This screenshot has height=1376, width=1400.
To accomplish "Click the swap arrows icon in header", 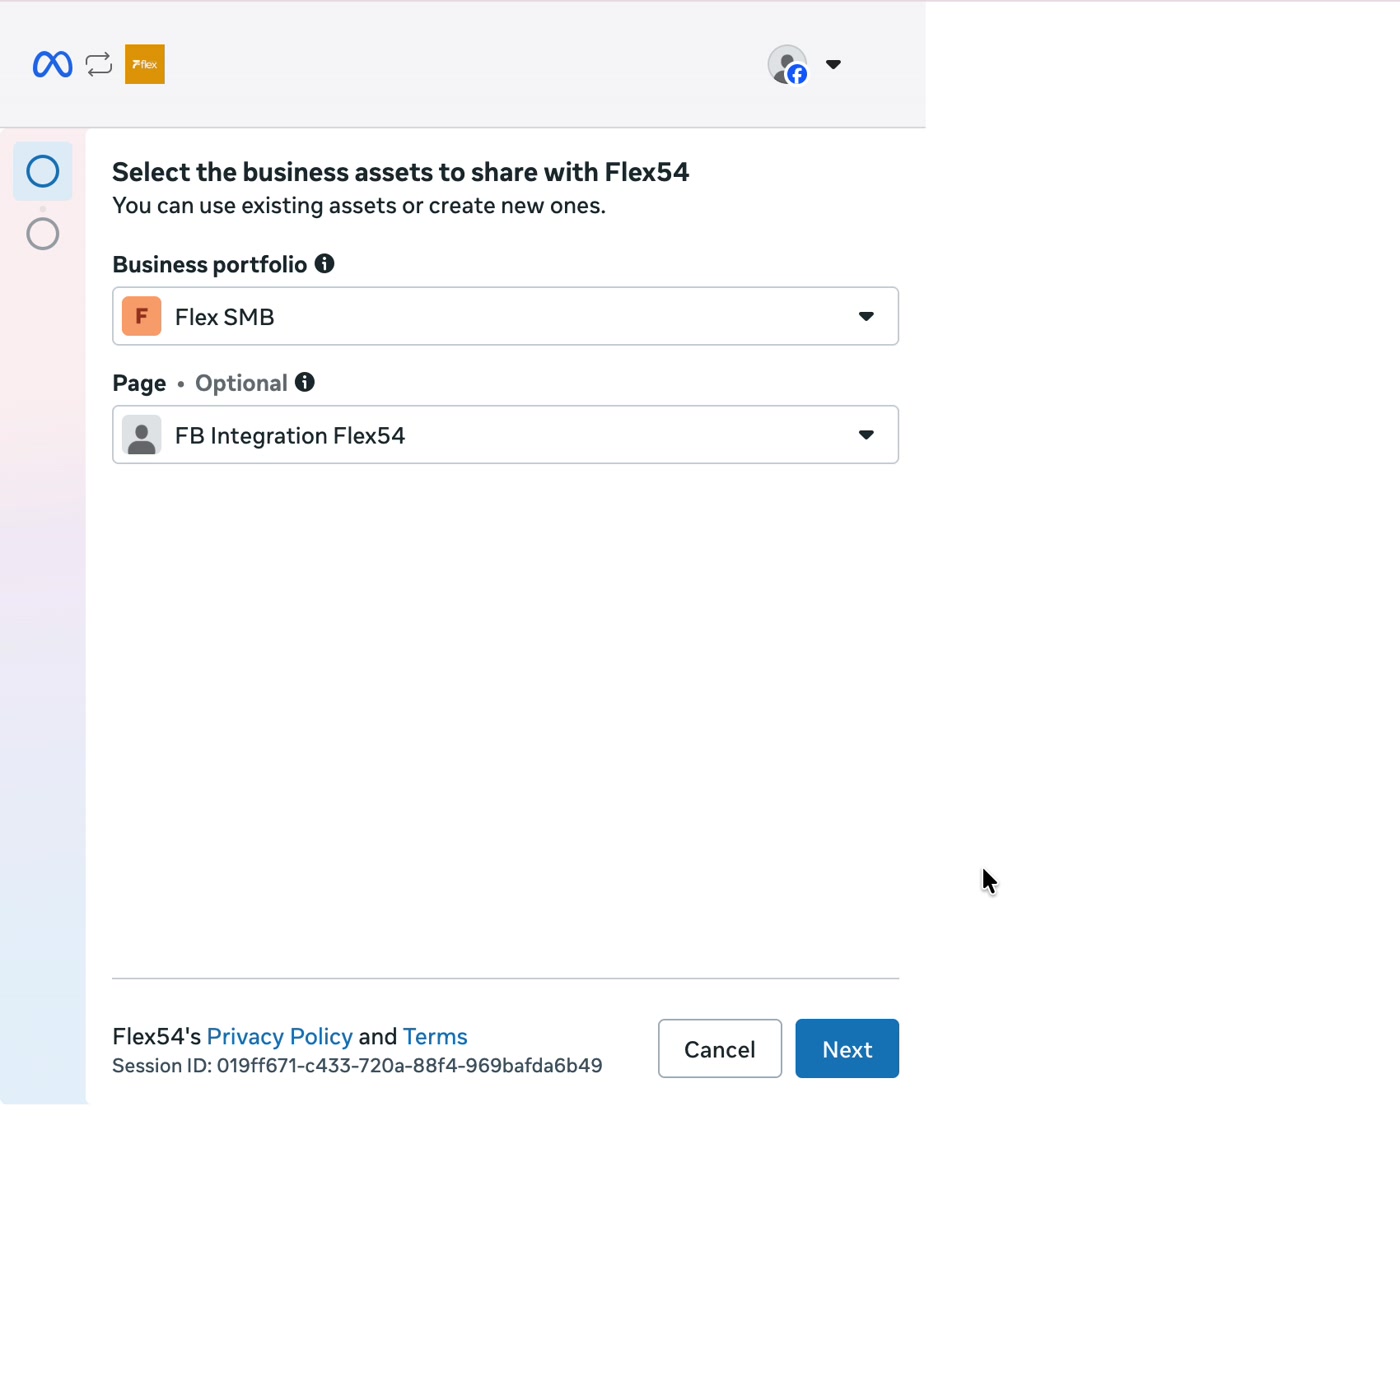I will tap(99, 65).
